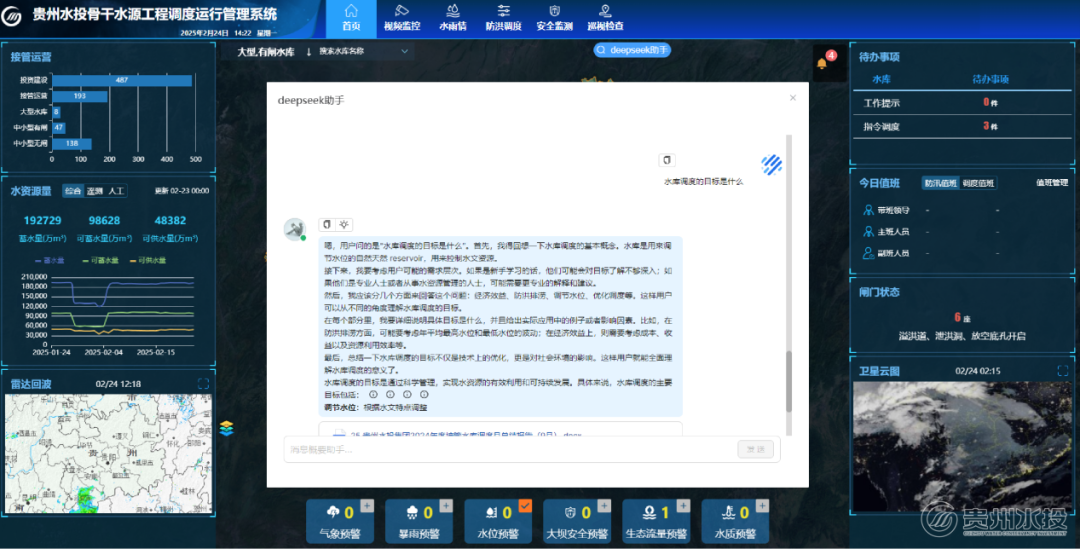Open the third citation circle in reply

407,395
